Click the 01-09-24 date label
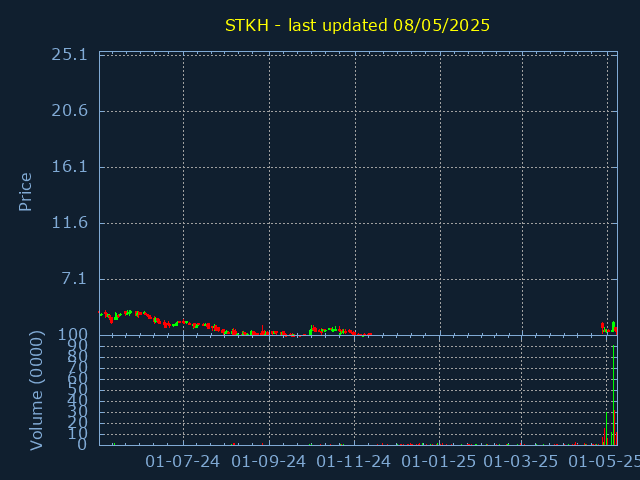 (268, 462)
